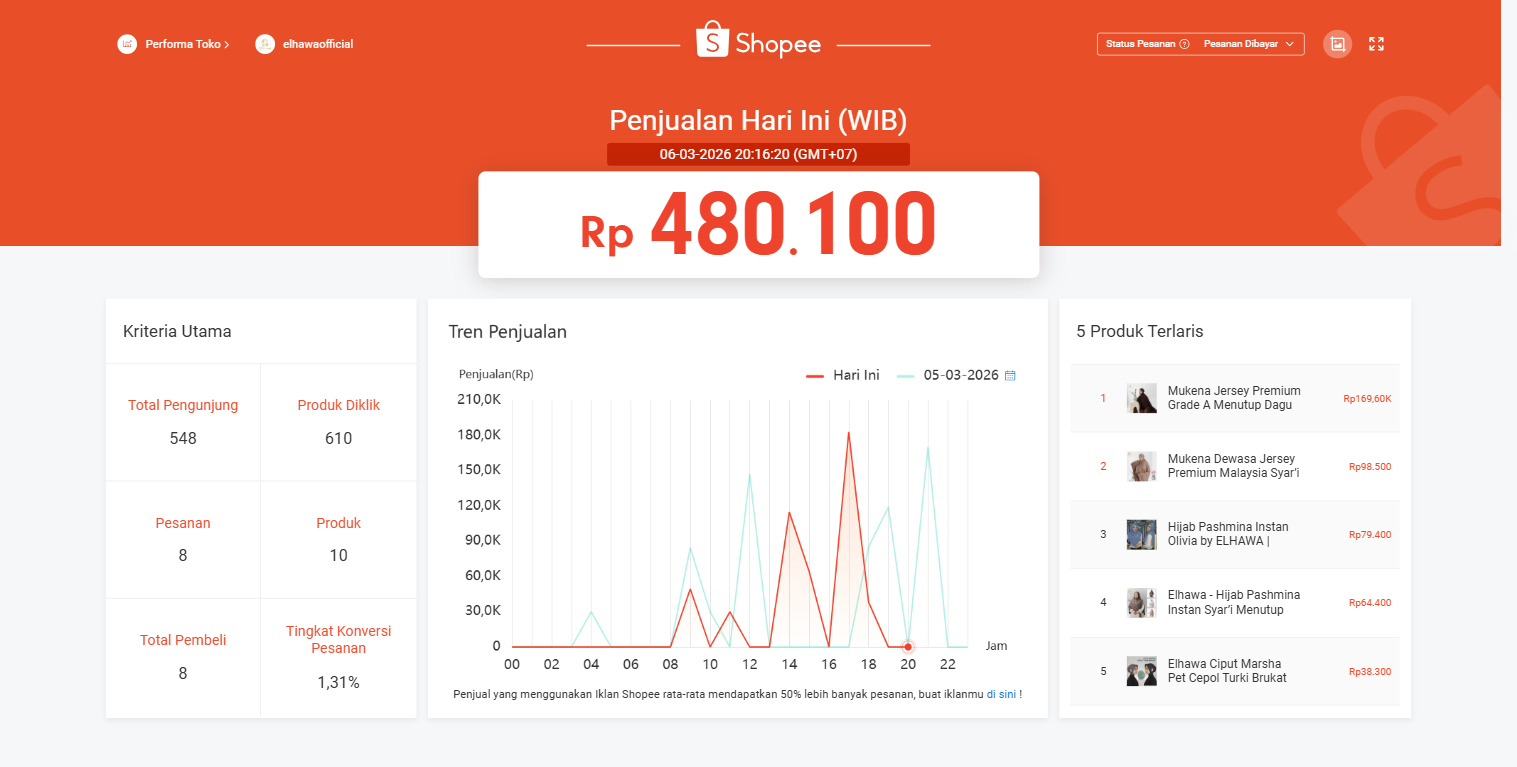Select the Produk Diklik metric

pos(338,422)
